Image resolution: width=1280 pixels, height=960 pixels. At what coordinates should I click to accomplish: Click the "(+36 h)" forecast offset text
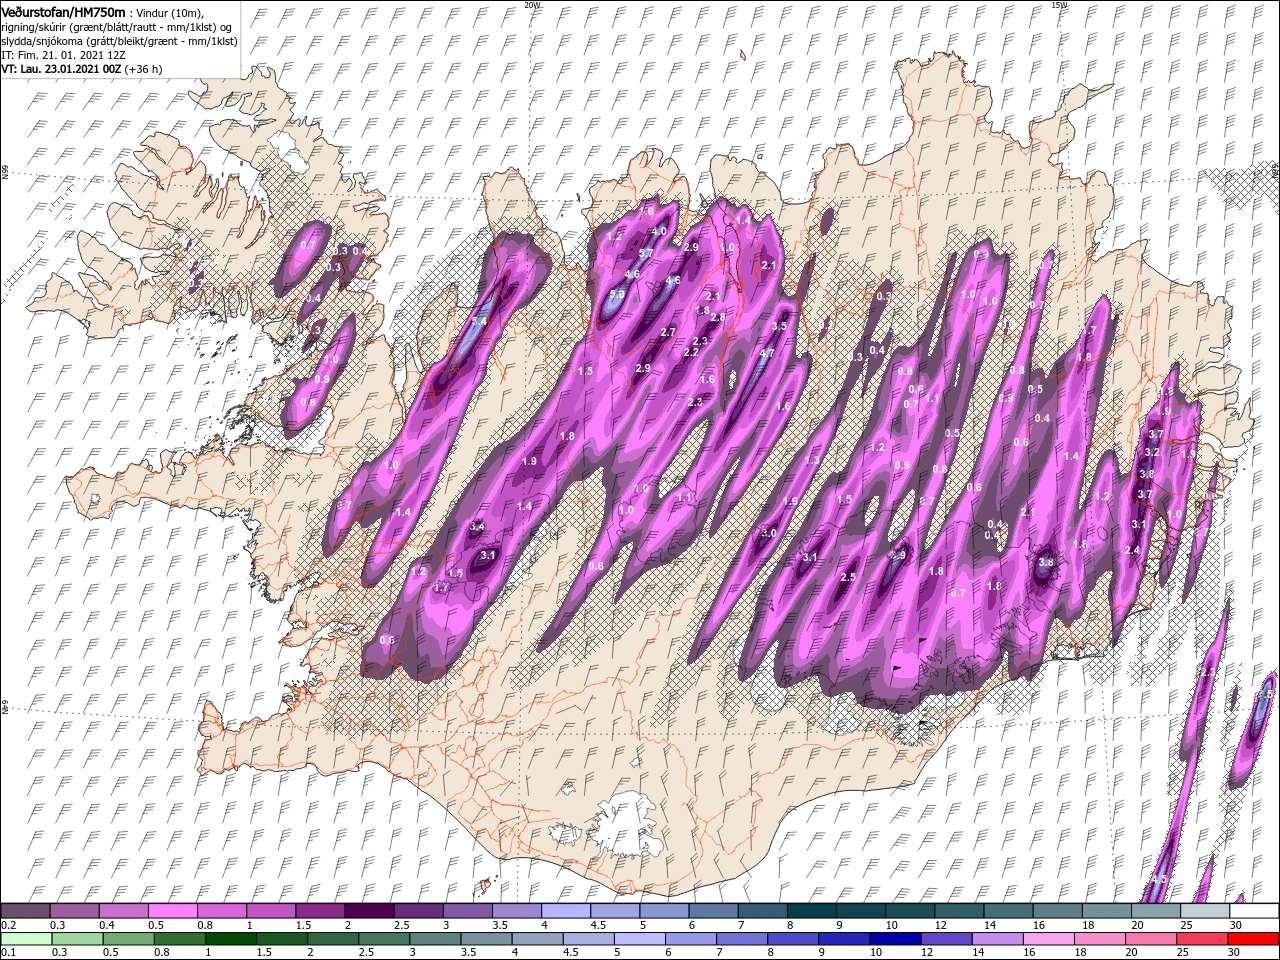point(143,69)
